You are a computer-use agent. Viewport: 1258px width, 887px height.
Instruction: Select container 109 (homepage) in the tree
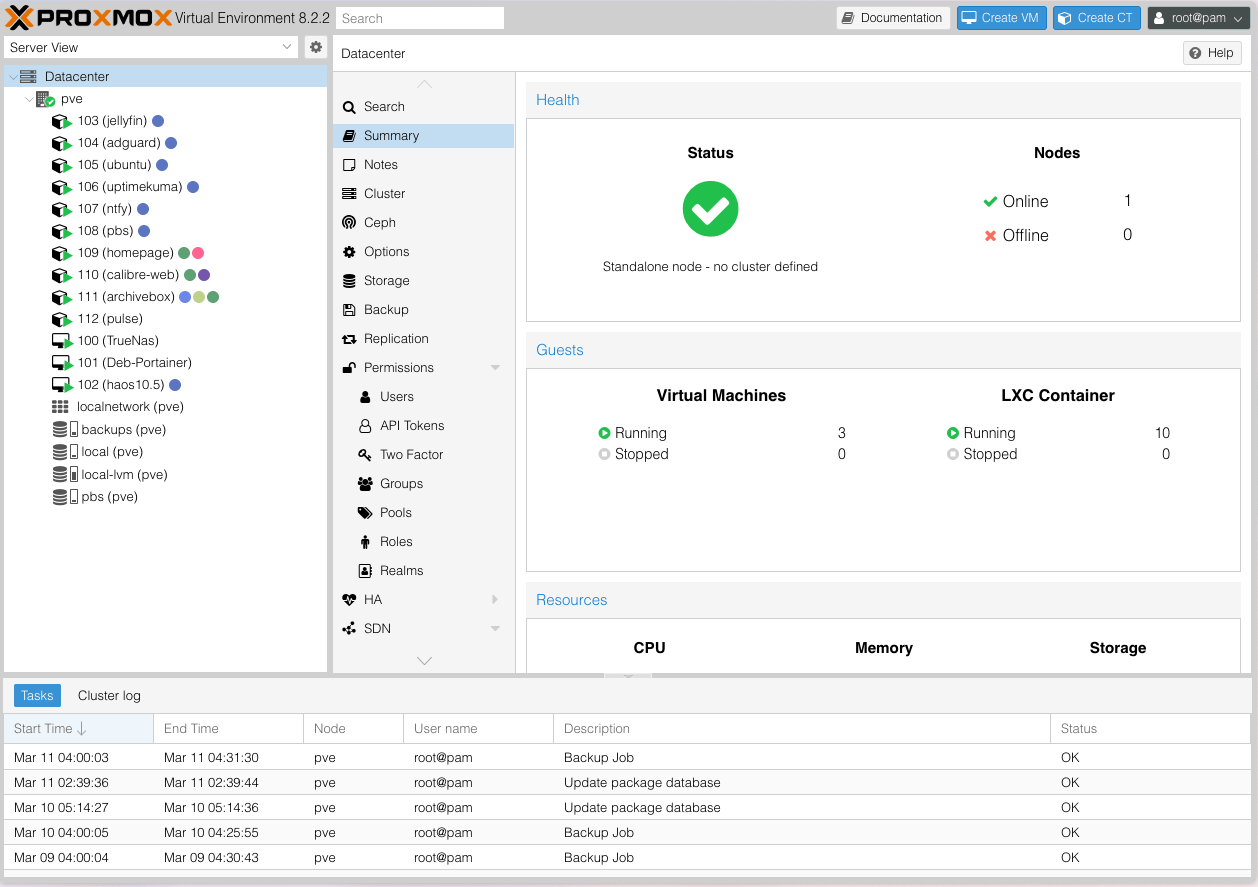pos(124,252)
